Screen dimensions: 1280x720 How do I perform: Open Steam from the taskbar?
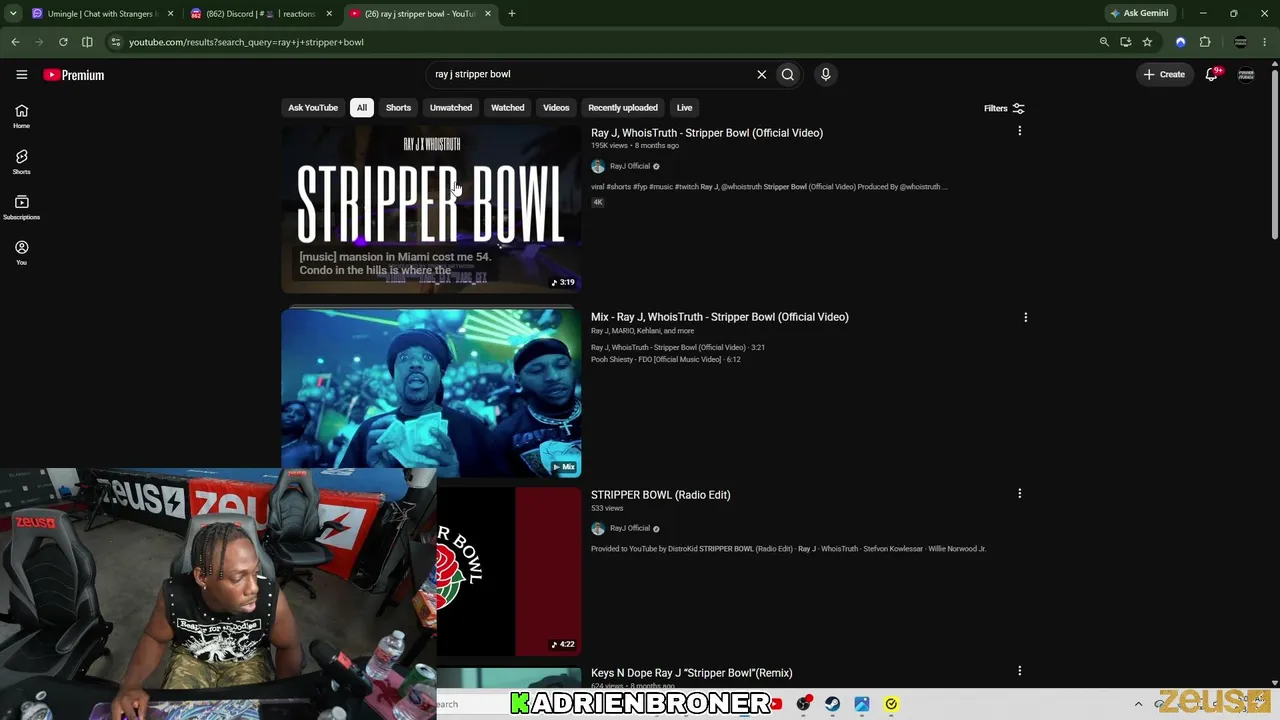832,704
